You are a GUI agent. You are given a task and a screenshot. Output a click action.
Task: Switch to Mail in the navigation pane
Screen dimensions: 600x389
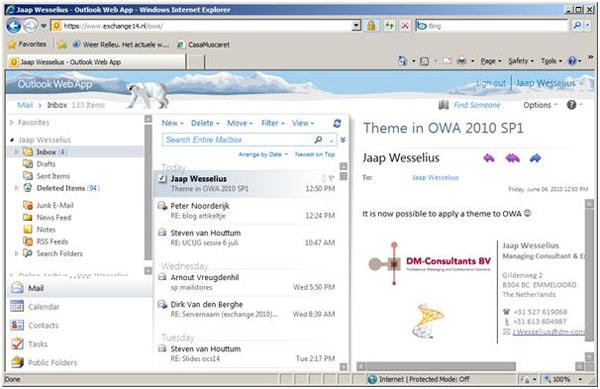tap(79, 288)
